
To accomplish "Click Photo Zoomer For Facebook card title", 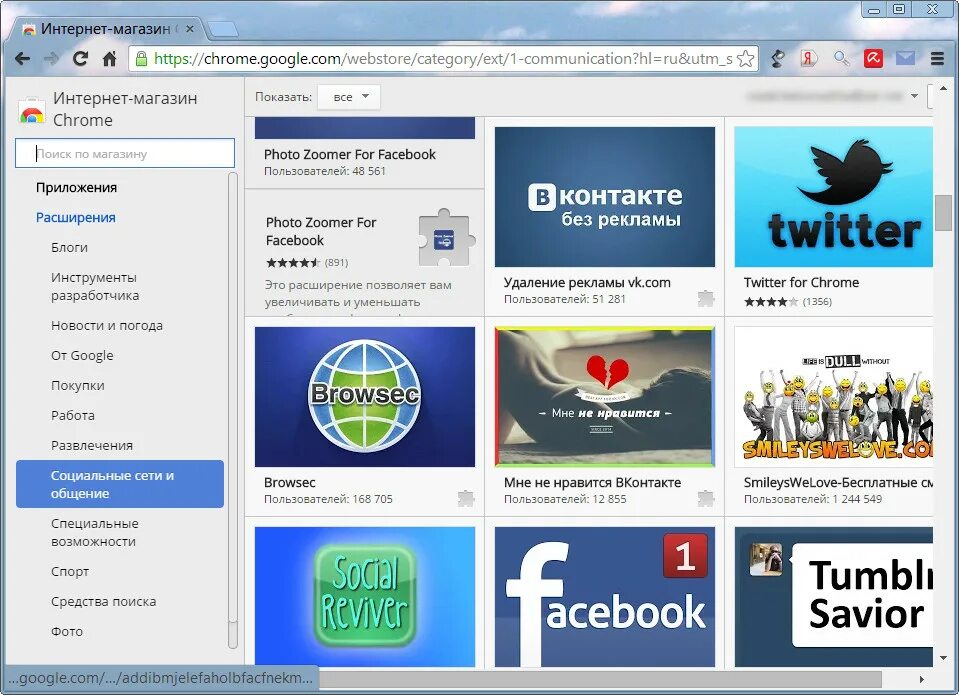I will [321, 231].
